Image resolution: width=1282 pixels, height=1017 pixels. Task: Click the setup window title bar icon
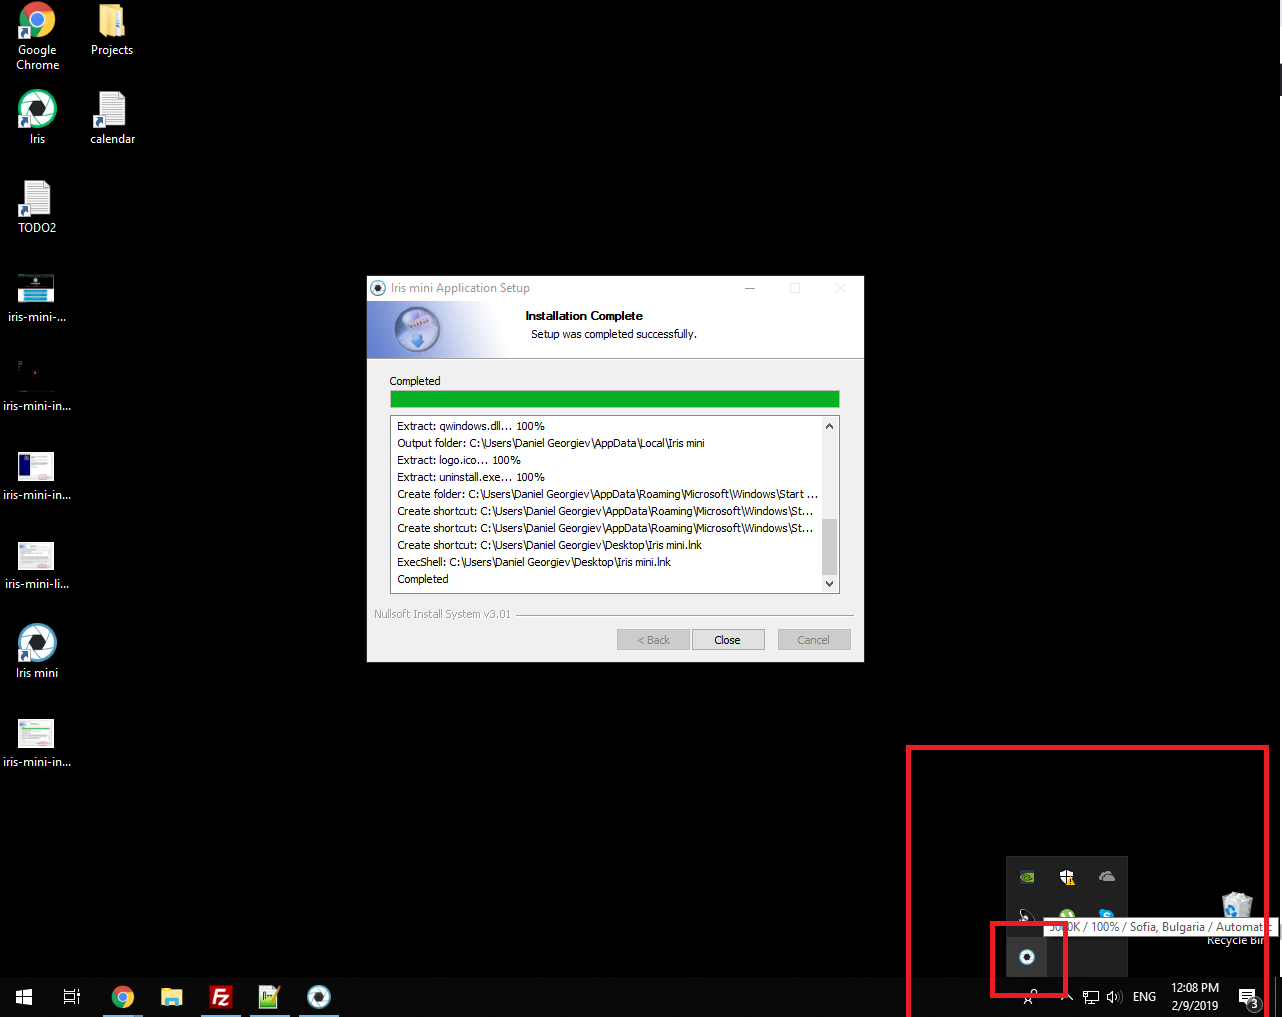[x=378, y=288]
